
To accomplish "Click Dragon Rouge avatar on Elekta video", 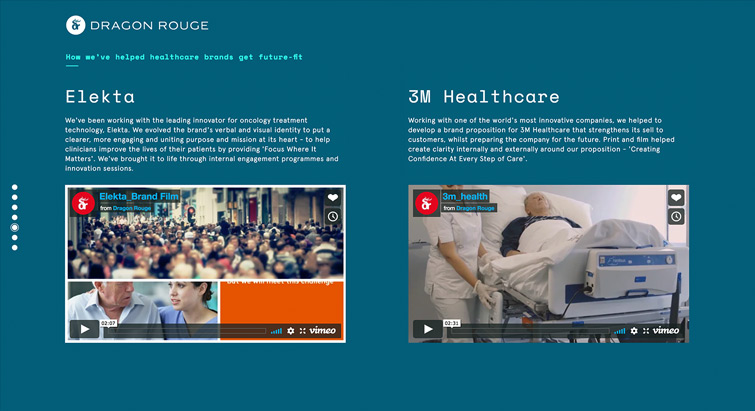I will click(x=83, y=203).
